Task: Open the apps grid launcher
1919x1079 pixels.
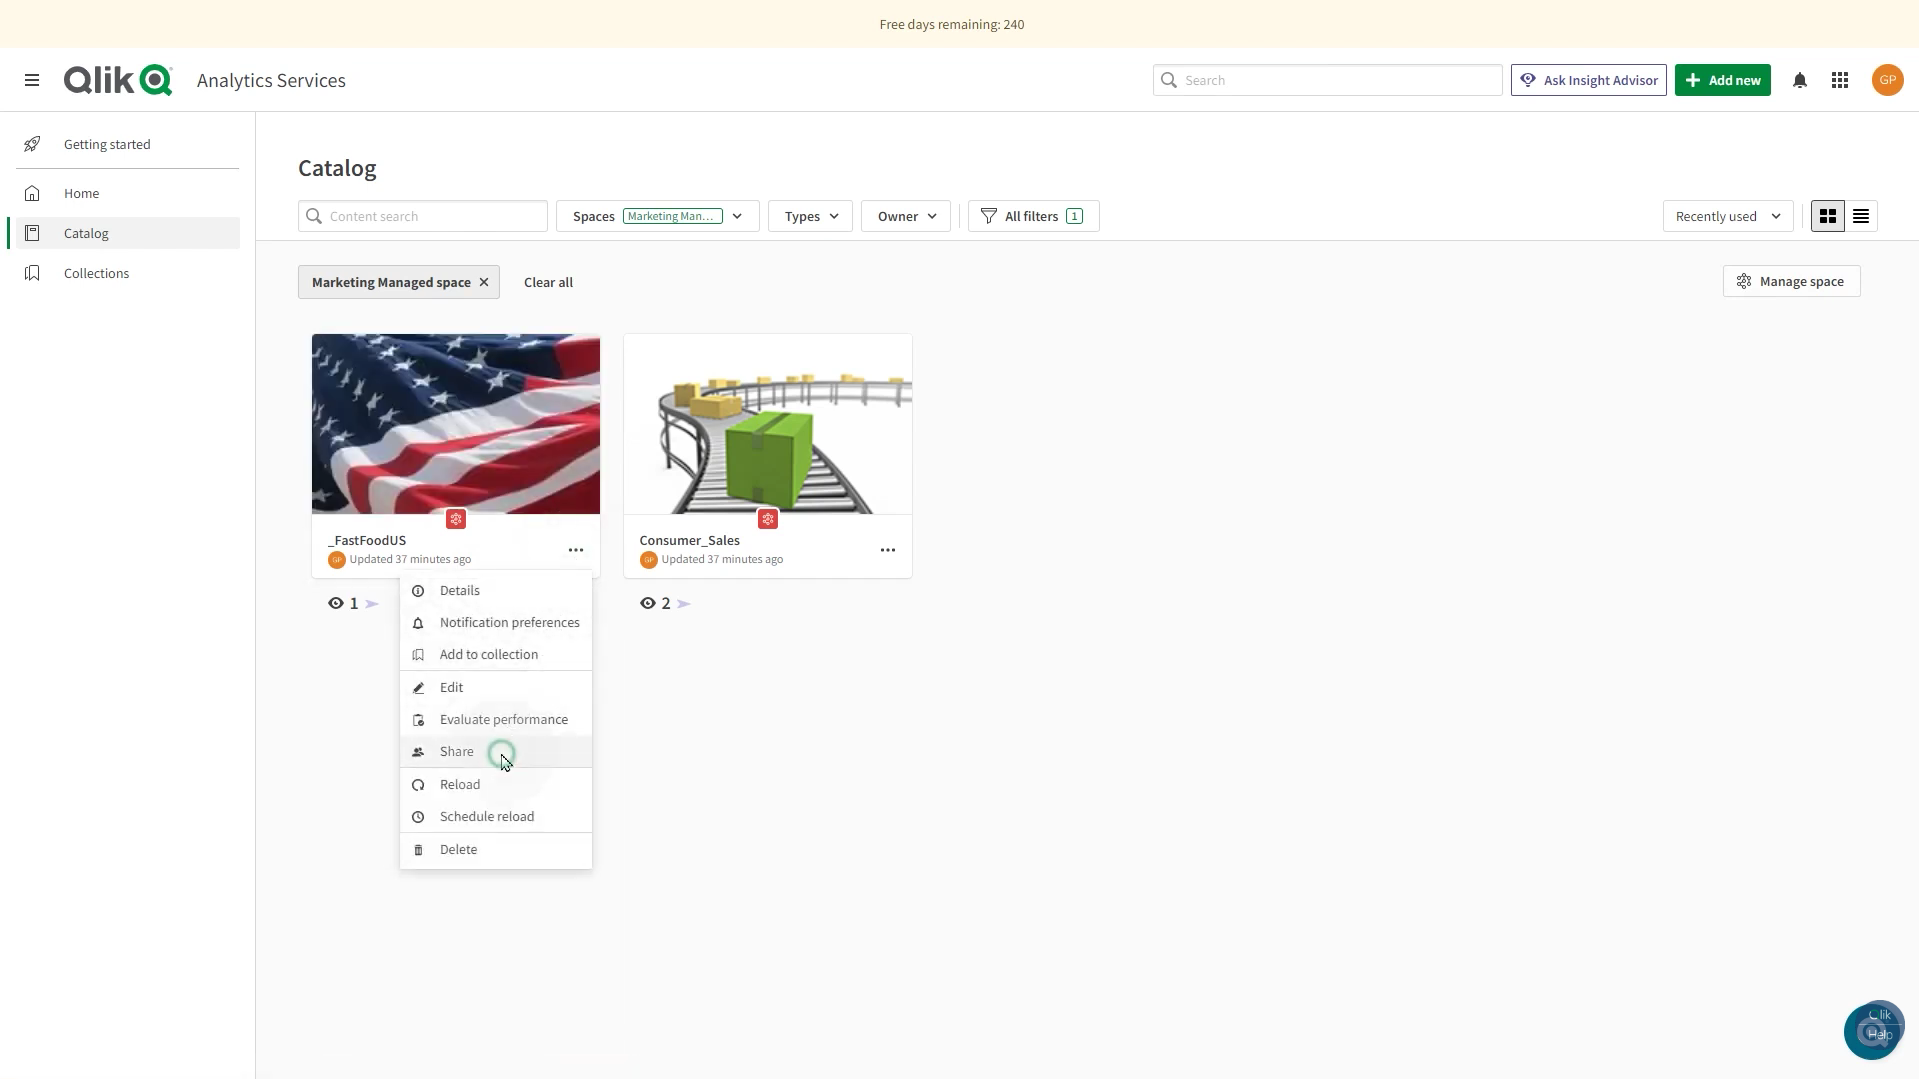Action: 1840,80
